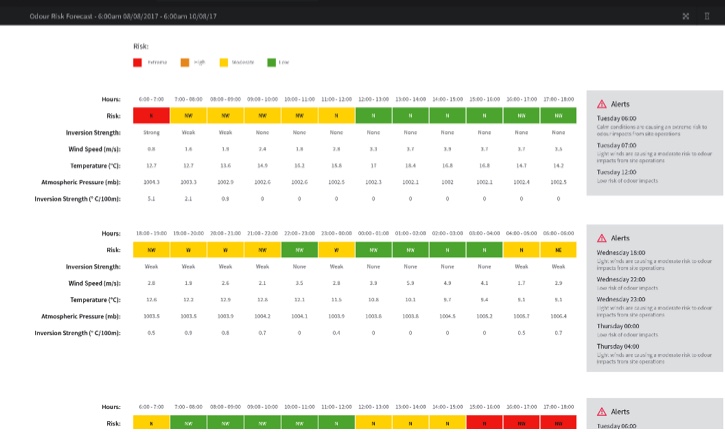Click the 03:00-04:00 green N risk cell
The height and width of the screenshot is (432, 725).
click(x=484, y=250)
